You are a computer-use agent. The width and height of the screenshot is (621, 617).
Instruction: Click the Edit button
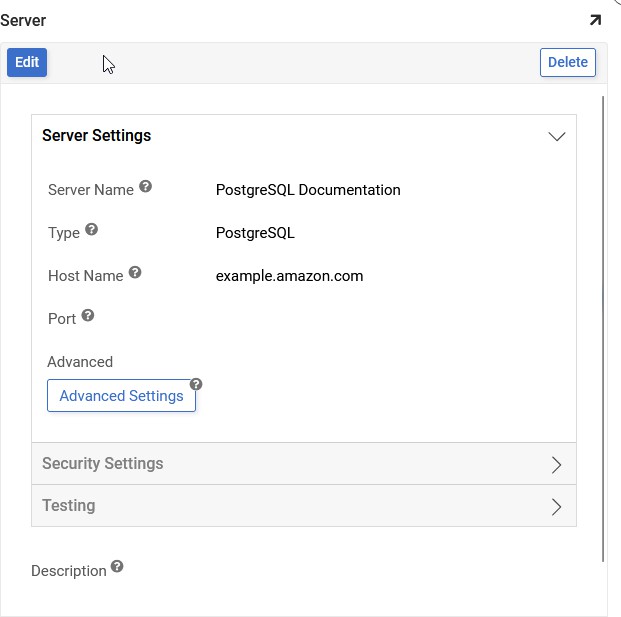(x=27, y=62)
